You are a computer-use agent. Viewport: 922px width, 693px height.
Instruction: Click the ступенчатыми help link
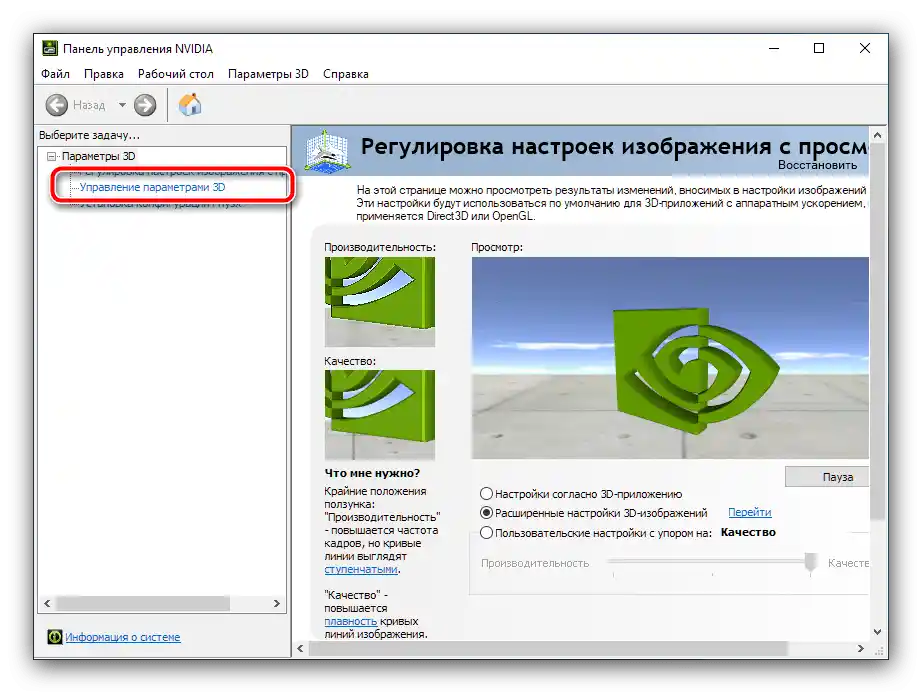tap(361, 569)
